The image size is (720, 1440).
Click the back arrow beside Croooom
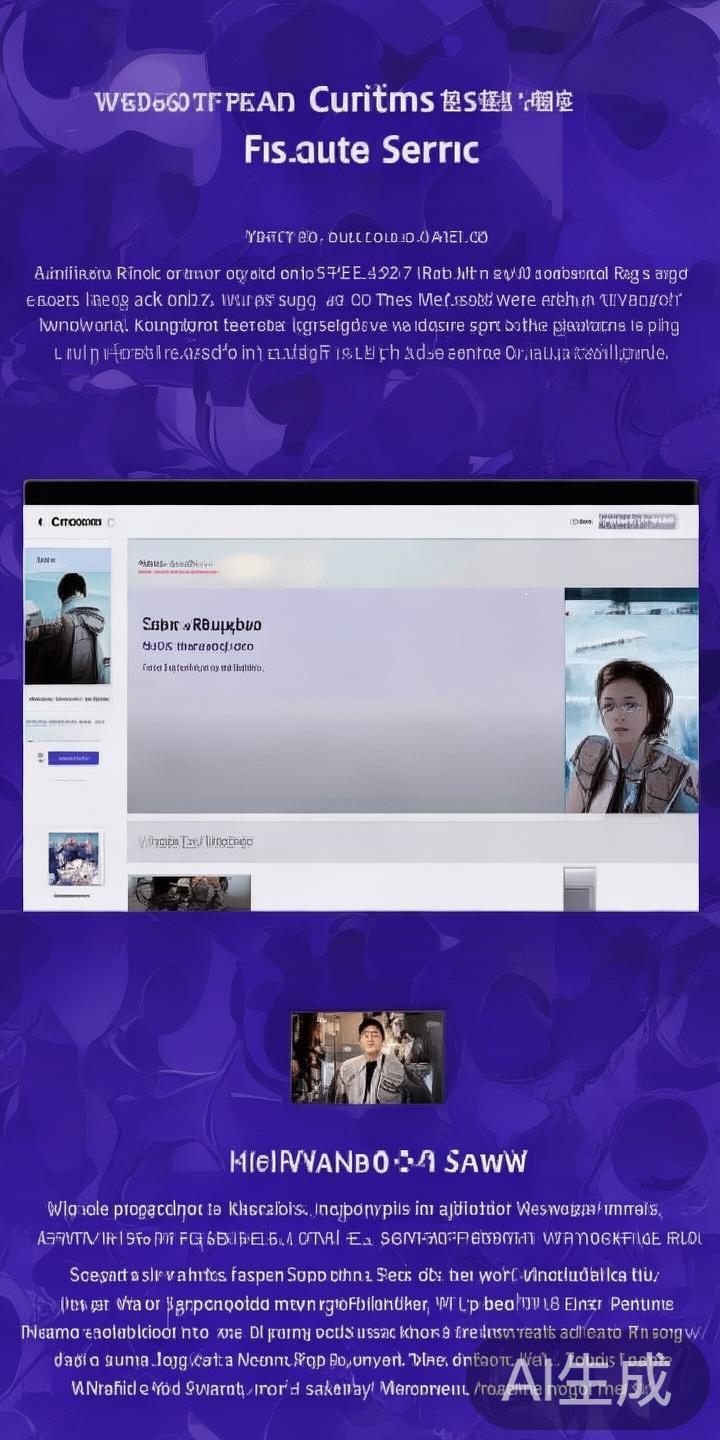(x=40, y=522)
